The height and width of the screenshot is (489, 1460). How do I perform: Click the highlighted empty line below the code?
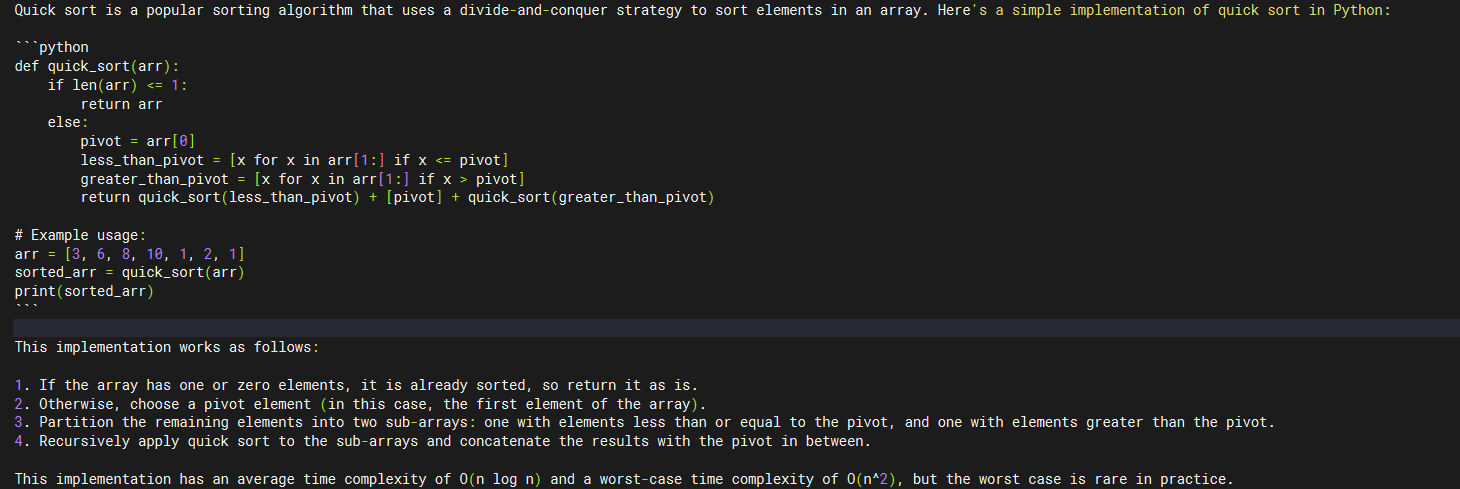pyautogui.click(x=730, y=328)
